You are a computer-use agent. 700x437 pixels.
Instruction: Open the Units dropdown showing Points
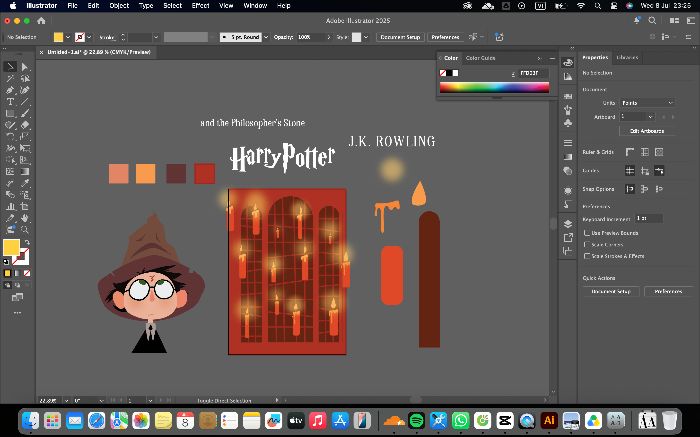coord(646,103)
